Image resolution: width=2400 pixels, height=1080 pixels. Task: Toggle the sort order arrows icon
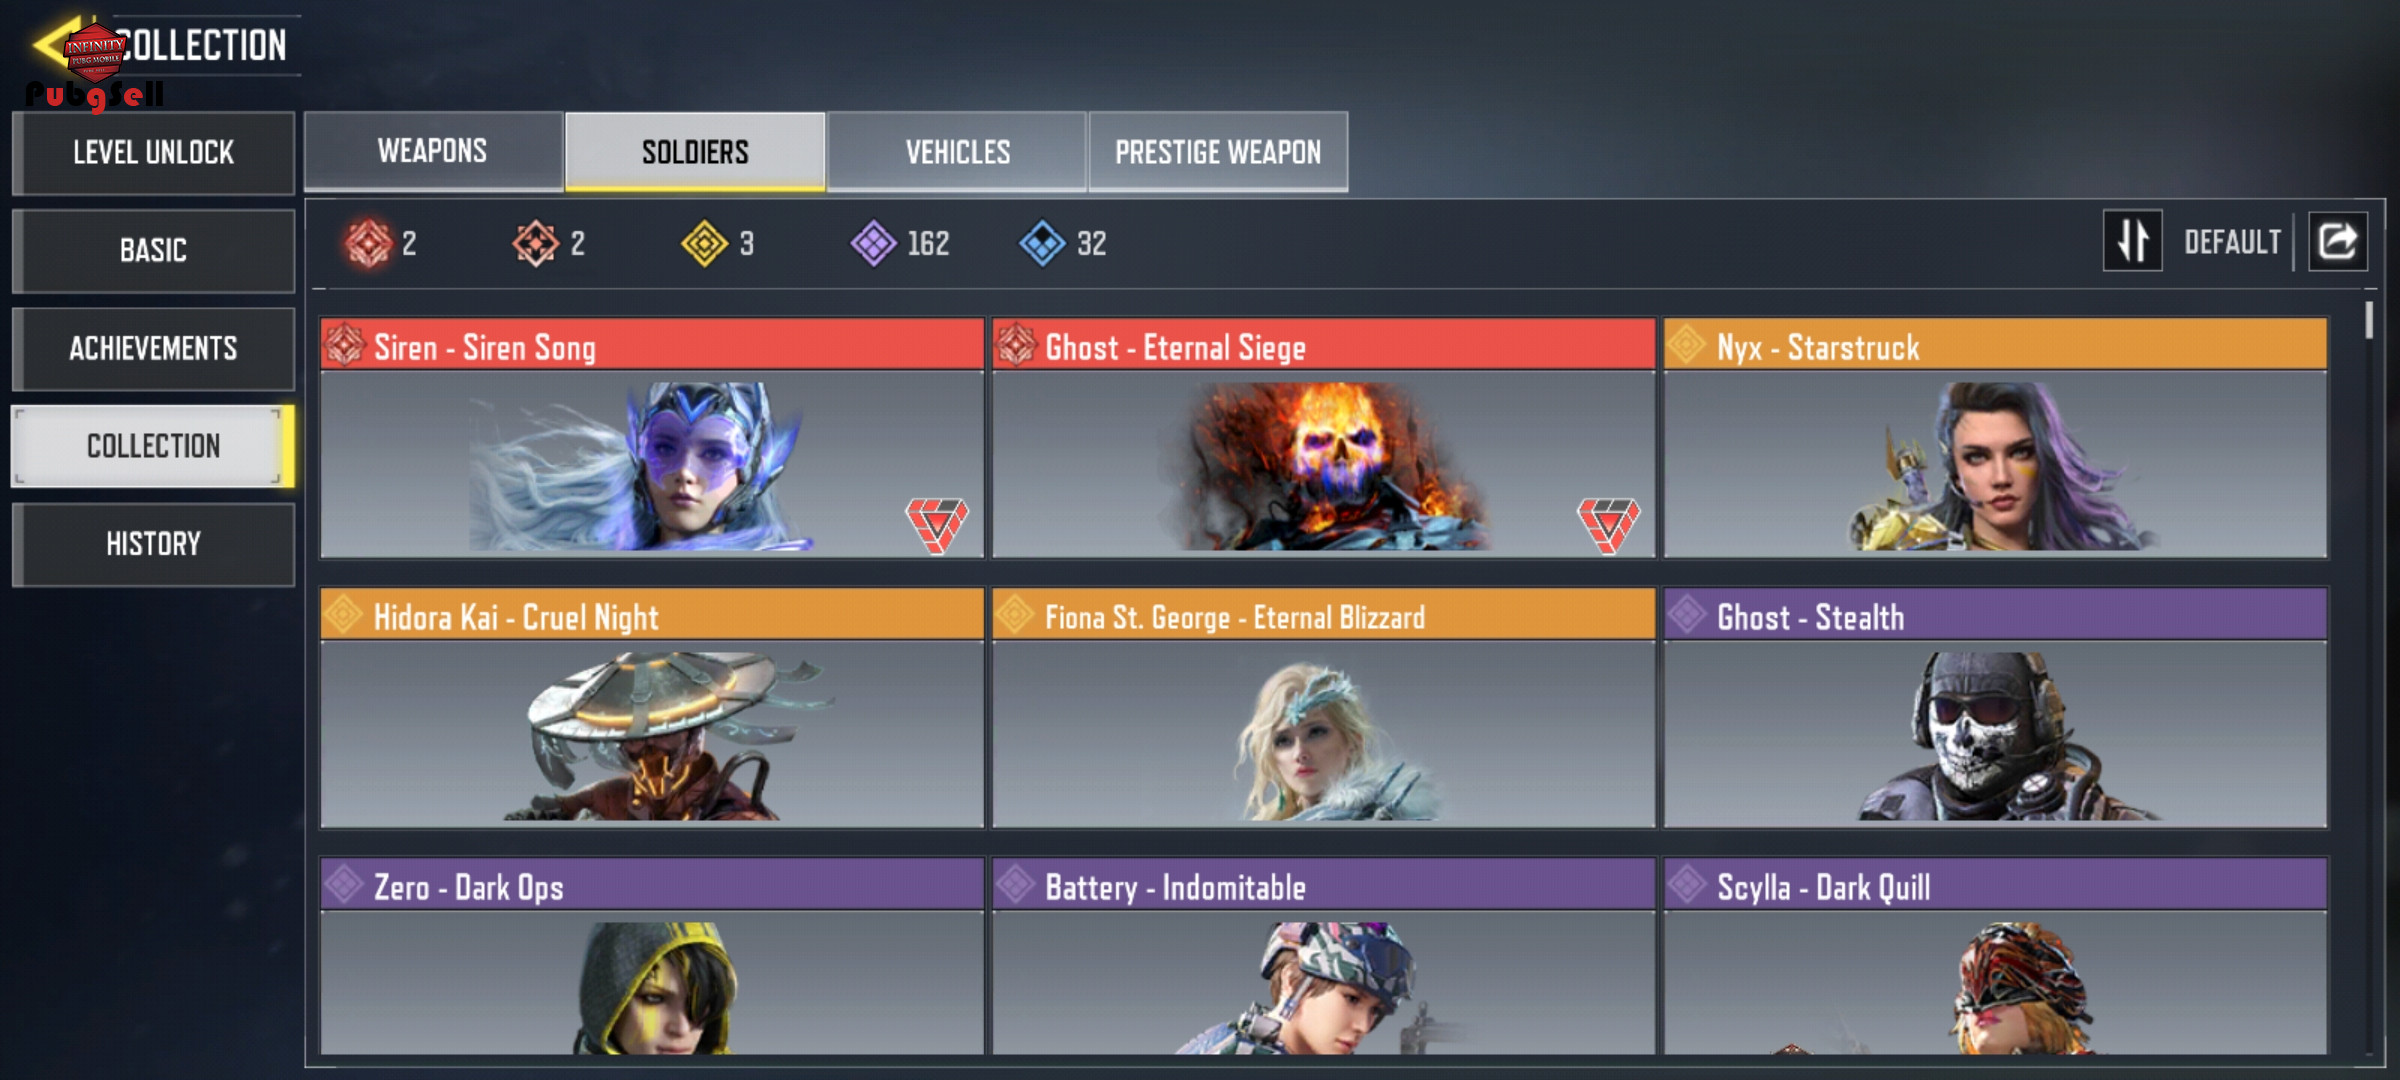tap(2133, 241)
